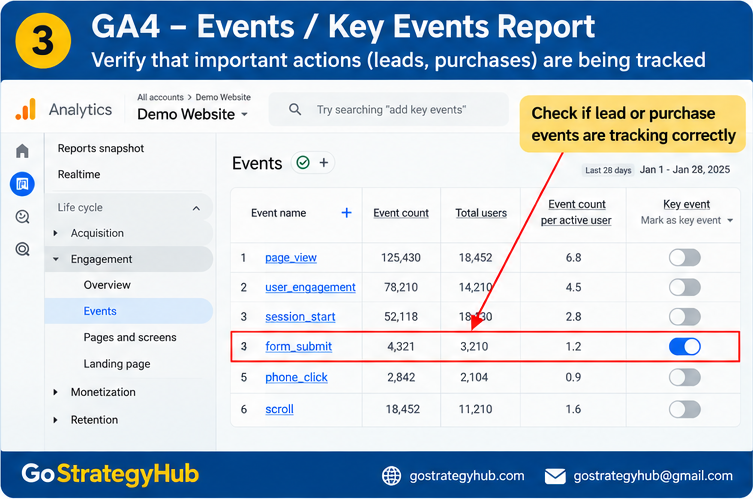Open the Explore icon in the left rail
Screen dimensions: 753x499
click(22, 217)
